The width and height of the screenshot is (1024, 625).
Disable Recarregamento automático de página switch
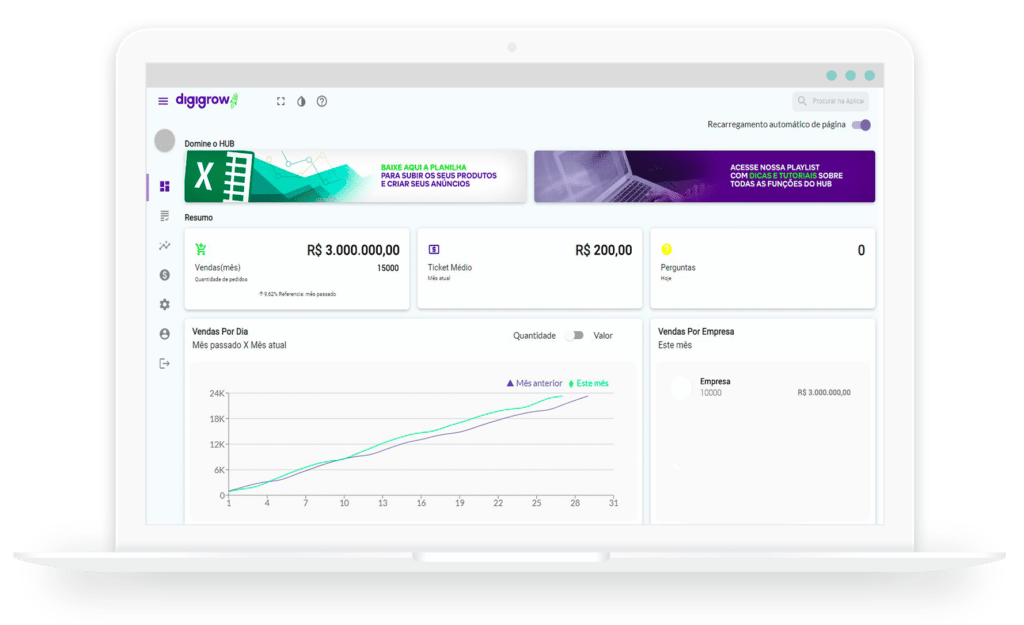pos(861,125)
